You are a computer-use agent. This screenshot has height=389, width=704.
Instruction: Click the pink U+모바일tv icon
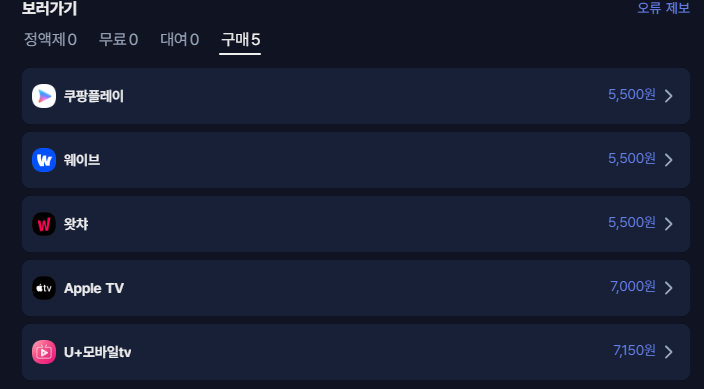[x=44, y=352]
